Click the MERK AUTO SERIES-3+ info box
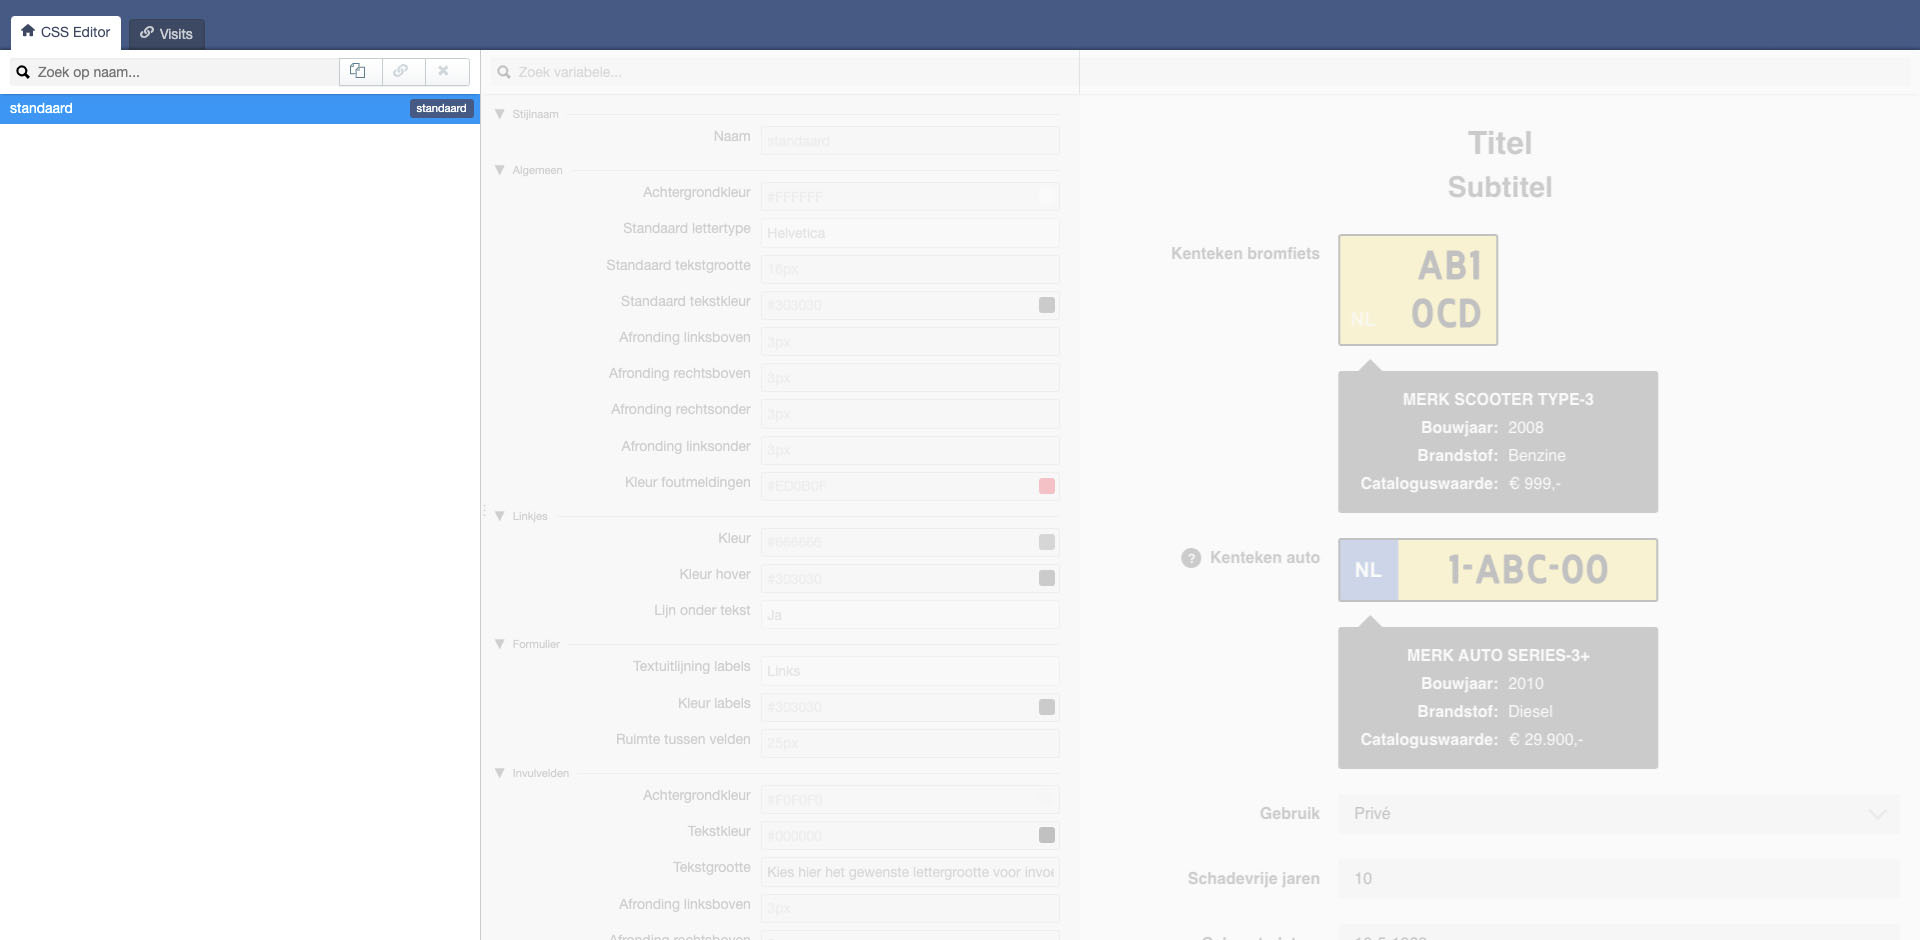This screenshot has height=940, width=1920. point(1498,698)
